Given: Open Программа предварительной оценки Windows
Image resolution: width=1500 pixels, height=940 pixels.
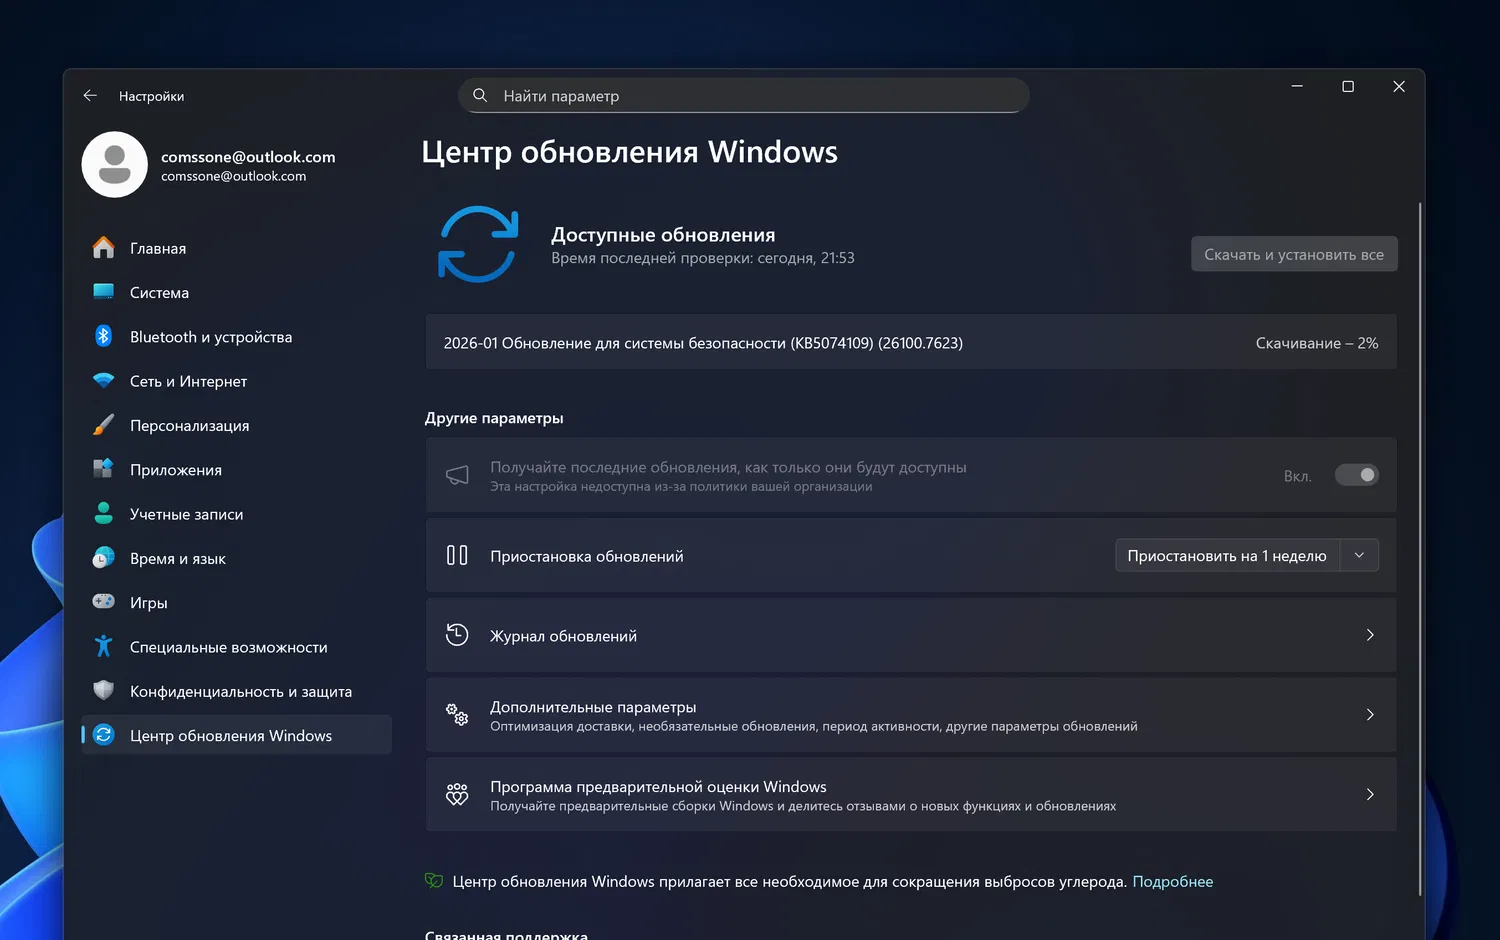Looking at the screenshot, I should point(911,794).
